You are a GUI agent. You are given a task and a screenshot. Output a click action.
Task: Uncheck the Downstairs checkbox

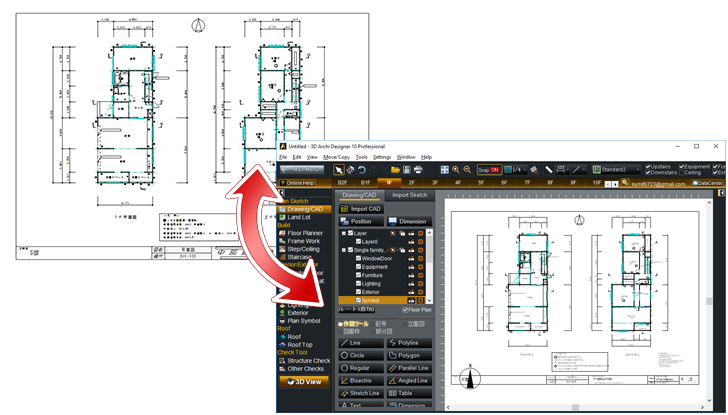pyautogui.click(x=648, y=173)
